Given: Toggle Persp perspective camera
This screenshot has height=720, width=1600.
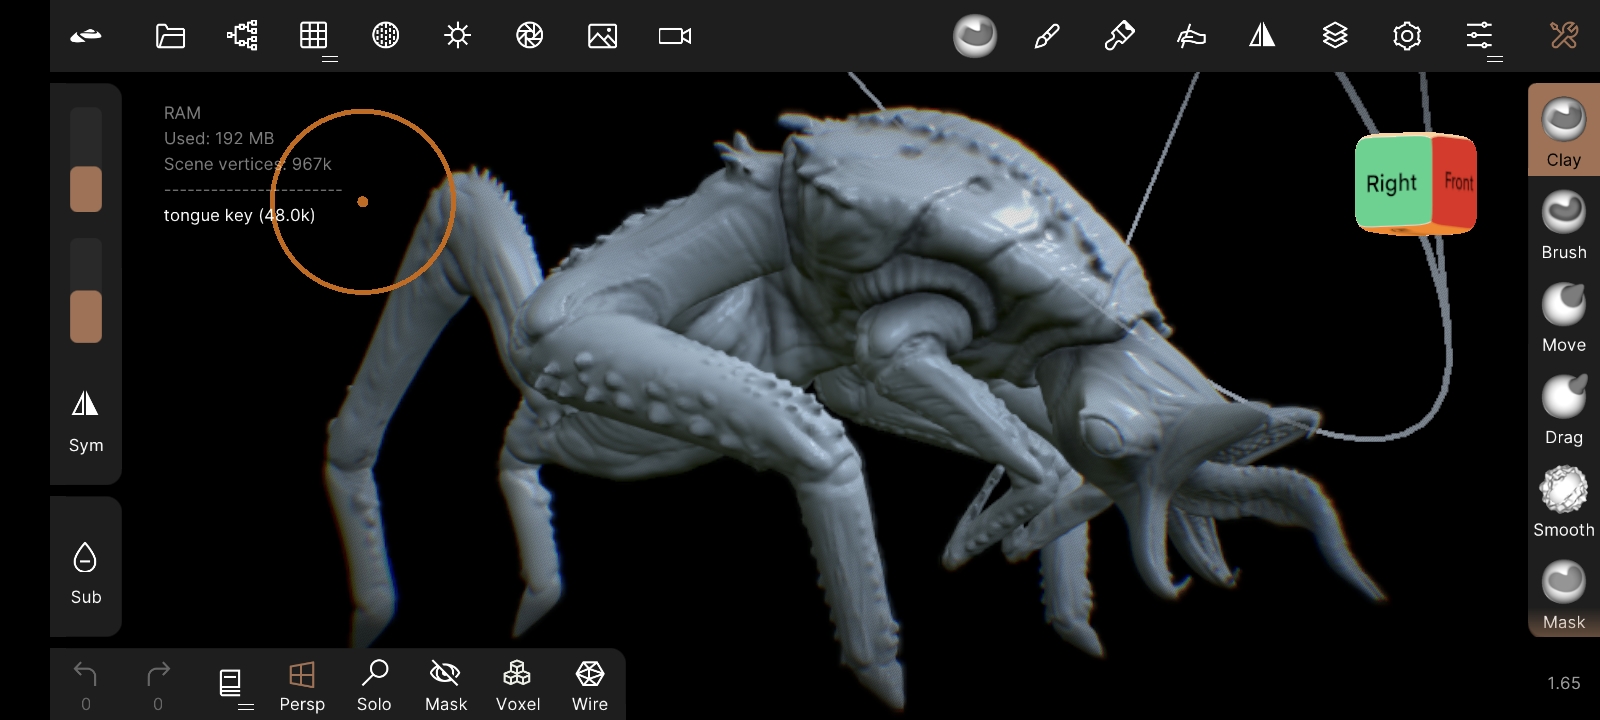Looking at the screenshot, I should click(302, 686).
